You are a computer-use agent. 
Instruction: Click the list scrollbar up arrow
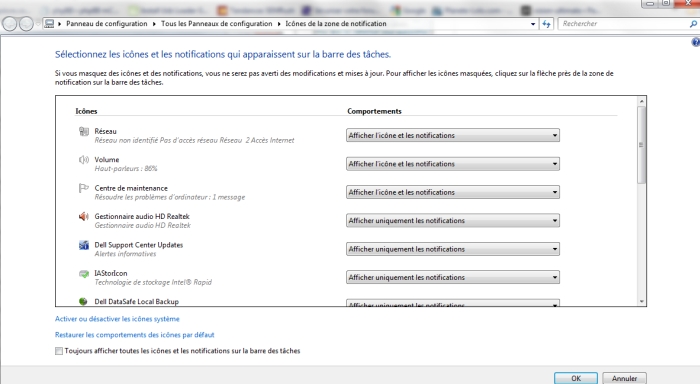coord(642,101)
